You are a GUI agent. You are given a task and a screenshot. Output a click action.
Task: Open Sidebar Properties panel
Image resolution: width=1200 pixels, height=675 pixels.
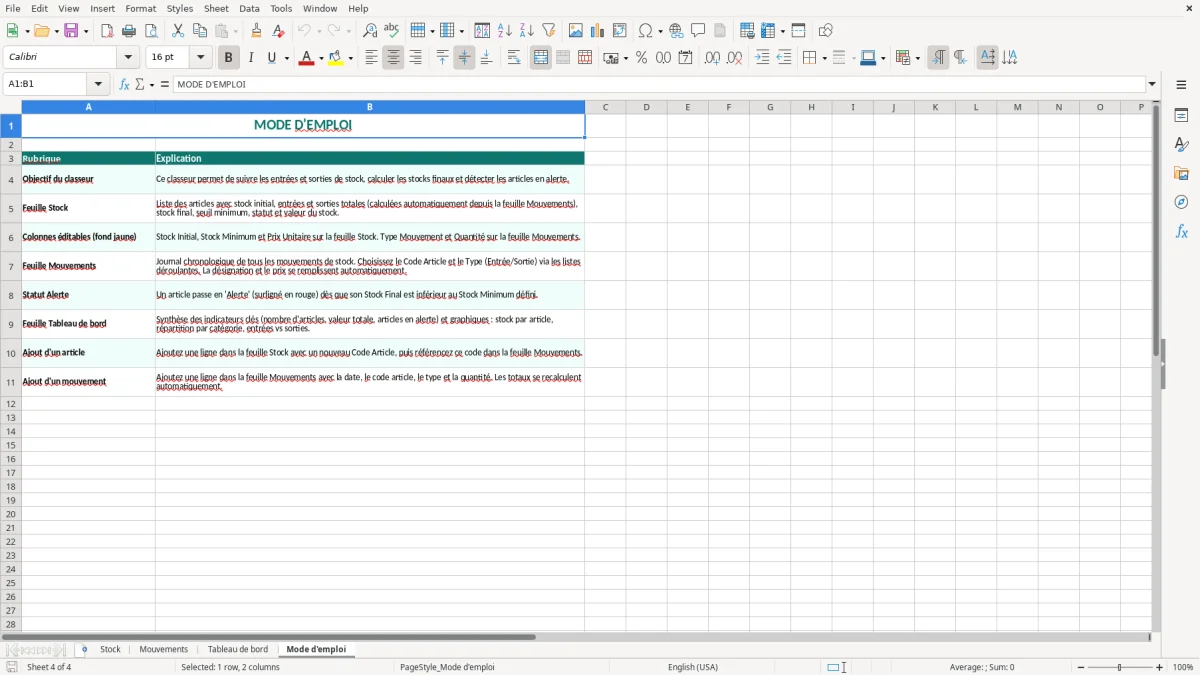pyautogui.click(x=1181, y=116)
